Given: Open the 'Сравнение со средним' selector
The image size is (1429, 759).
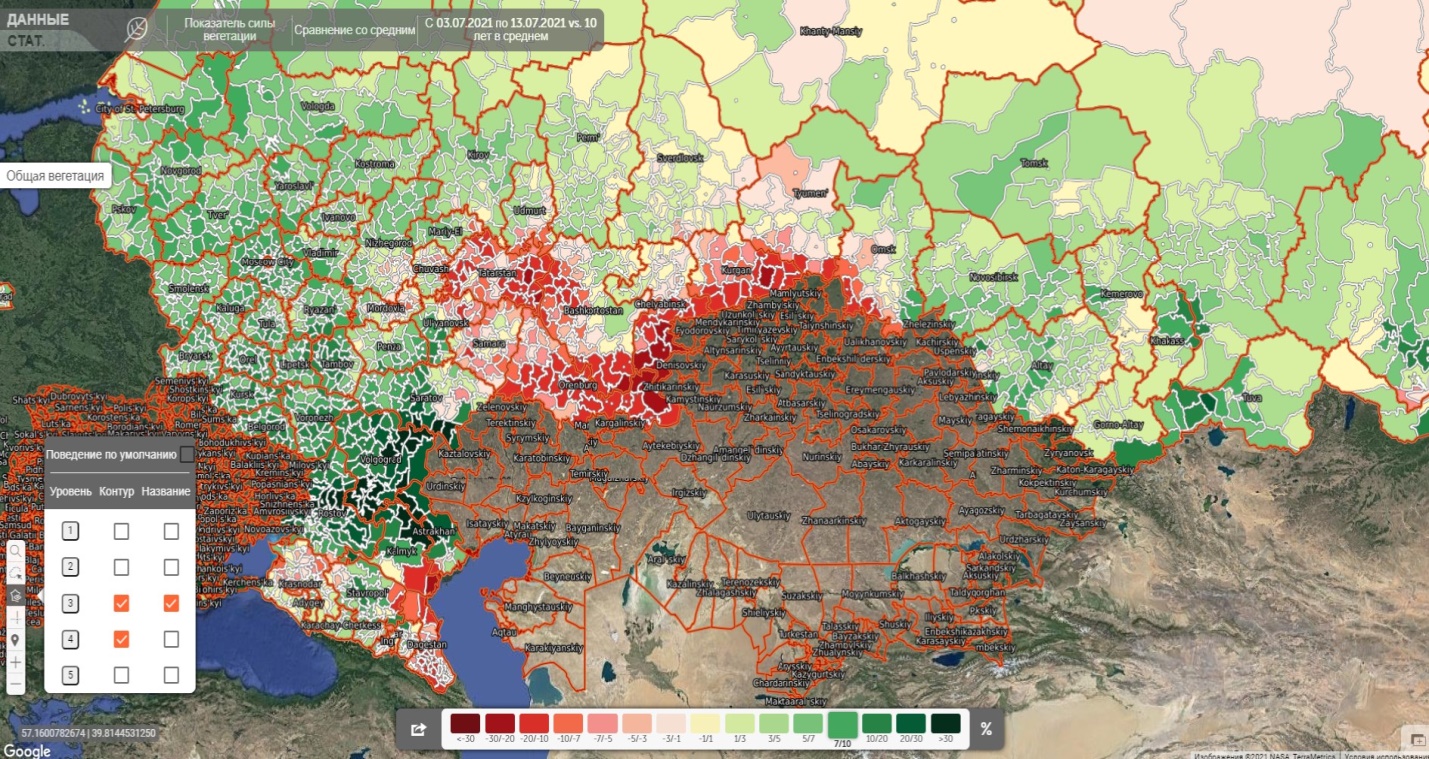Looking at the screenshot, I should 354,30.
